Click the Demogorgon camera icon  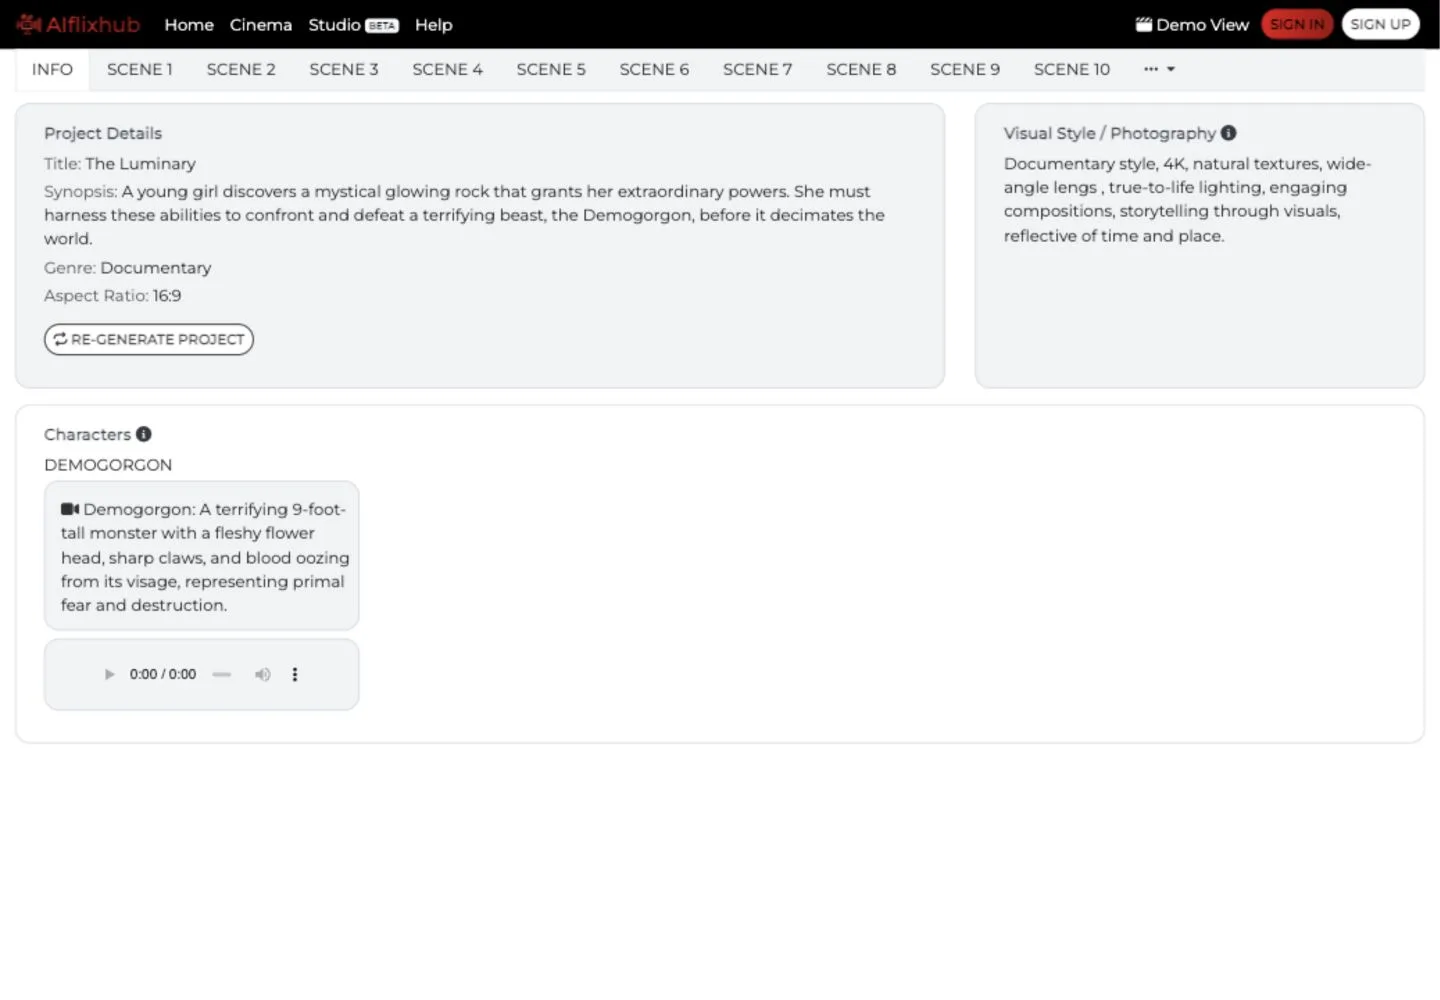click(70, 509)
